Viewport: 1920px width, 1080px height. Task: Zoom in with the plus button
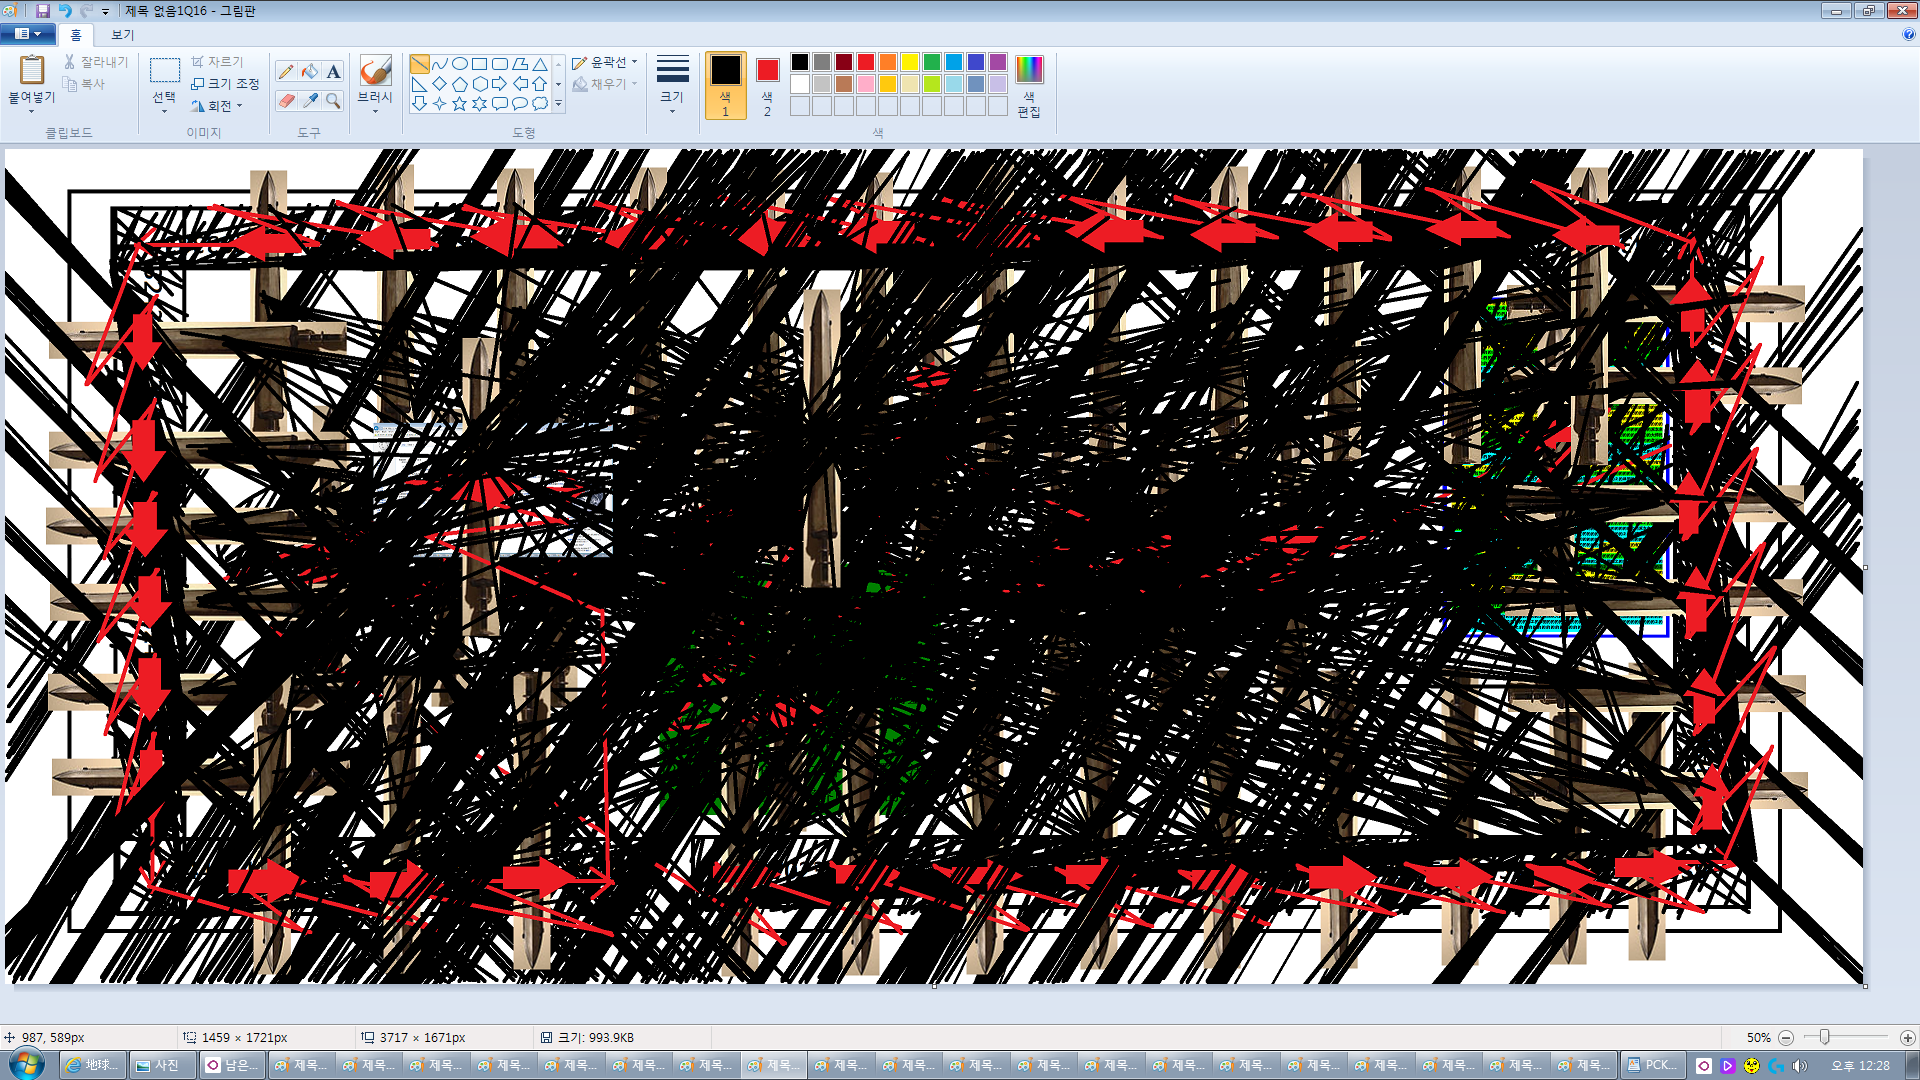tap(1907, 1038)
